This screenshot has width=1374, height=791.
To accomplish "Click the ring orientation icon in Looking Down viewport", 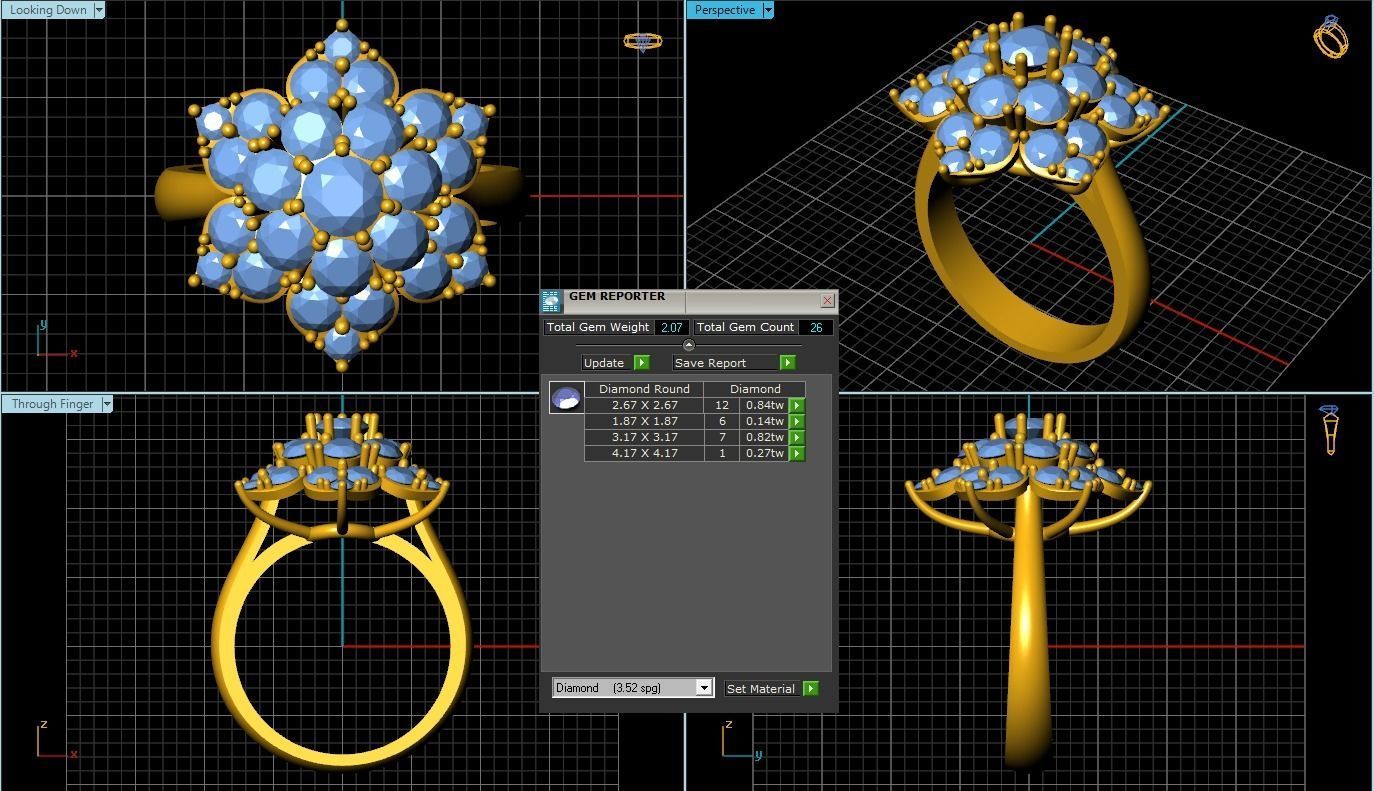I will [x=642, y=41].
